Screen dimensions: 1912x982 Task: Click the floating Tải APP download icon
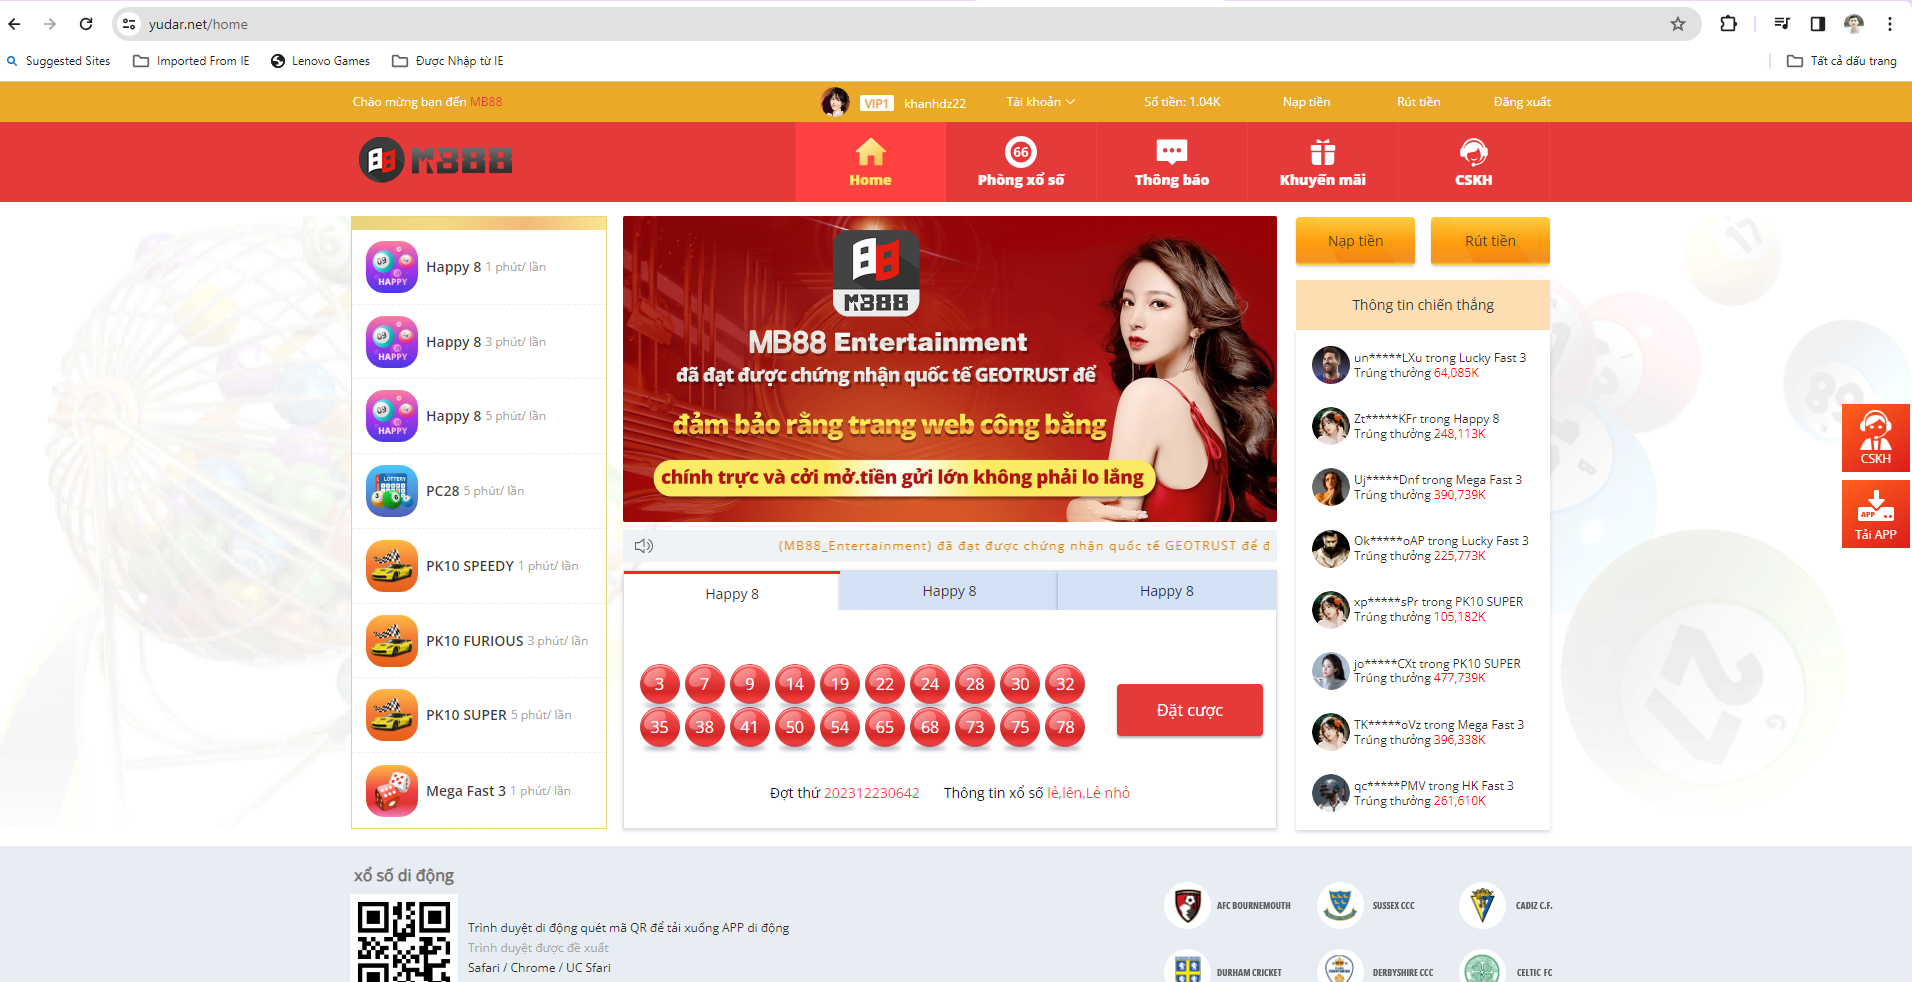coord(1876,514)
